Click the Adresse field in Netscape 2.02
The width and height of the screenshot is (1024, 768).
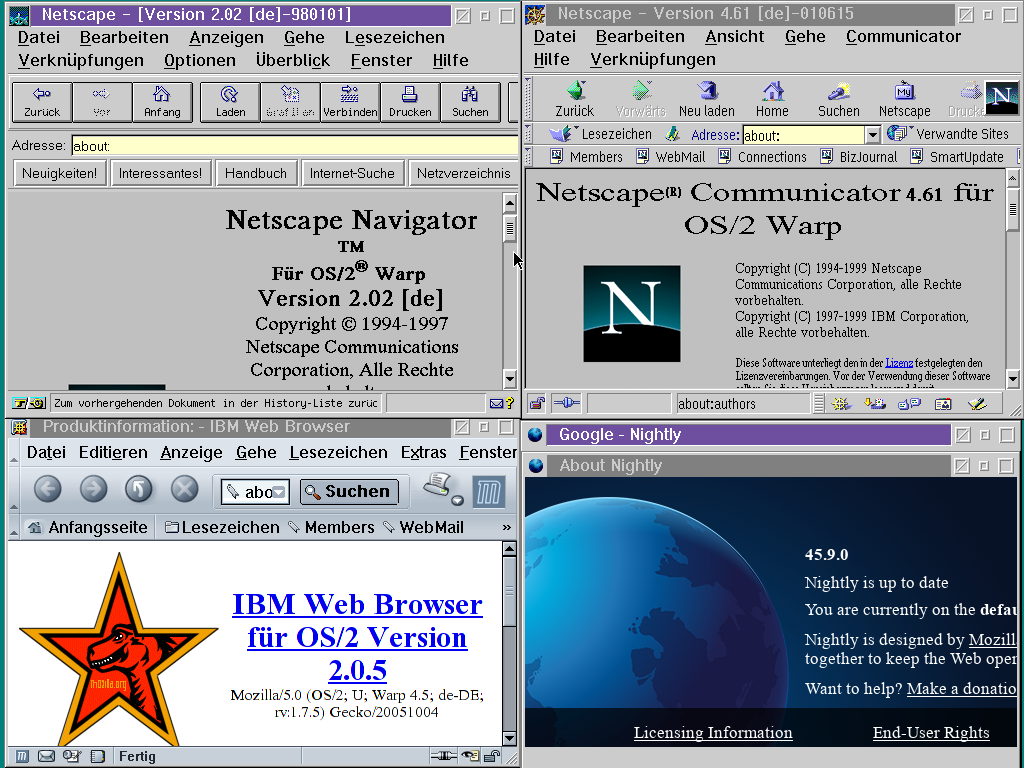click(295, 146)
